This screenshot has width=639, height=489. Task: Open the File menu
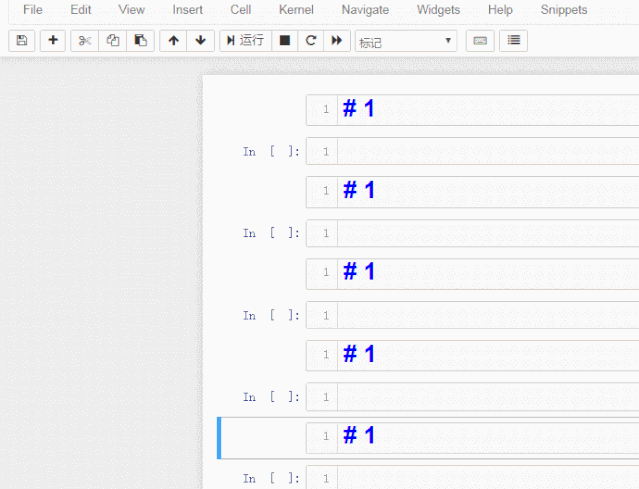33,10
